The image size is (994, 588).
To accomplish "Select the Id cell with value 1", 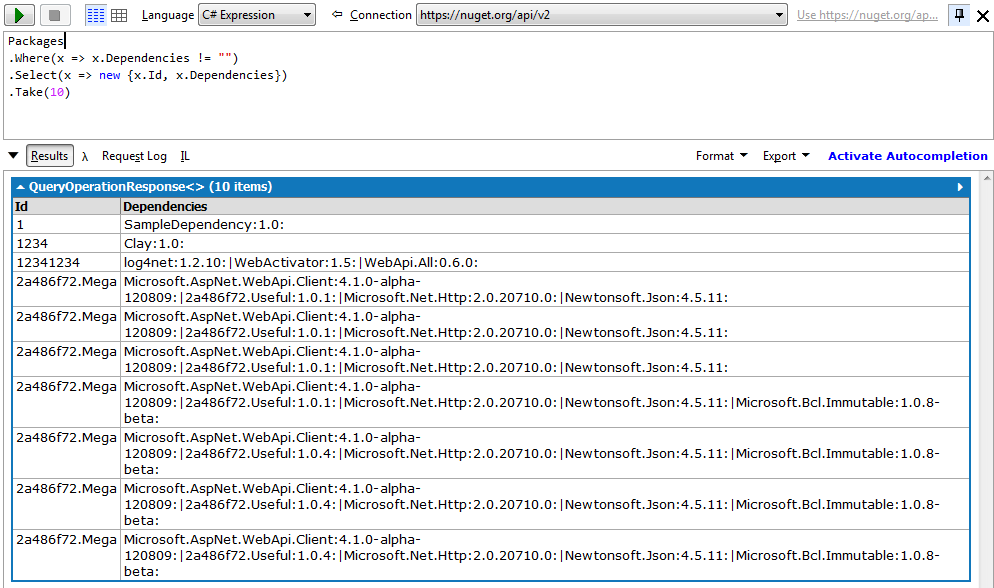I will pos(67,224).
